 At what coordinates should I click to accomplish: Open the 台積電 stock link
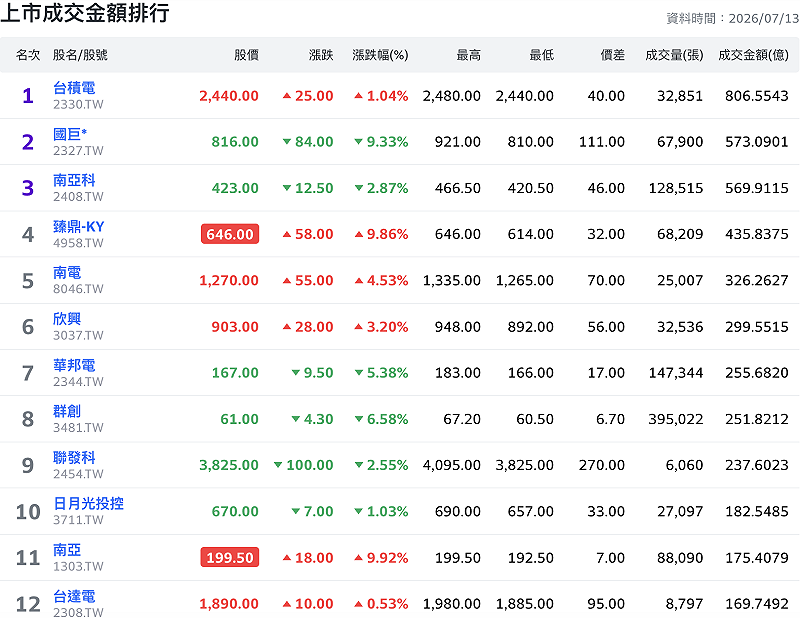pos(74,88)
